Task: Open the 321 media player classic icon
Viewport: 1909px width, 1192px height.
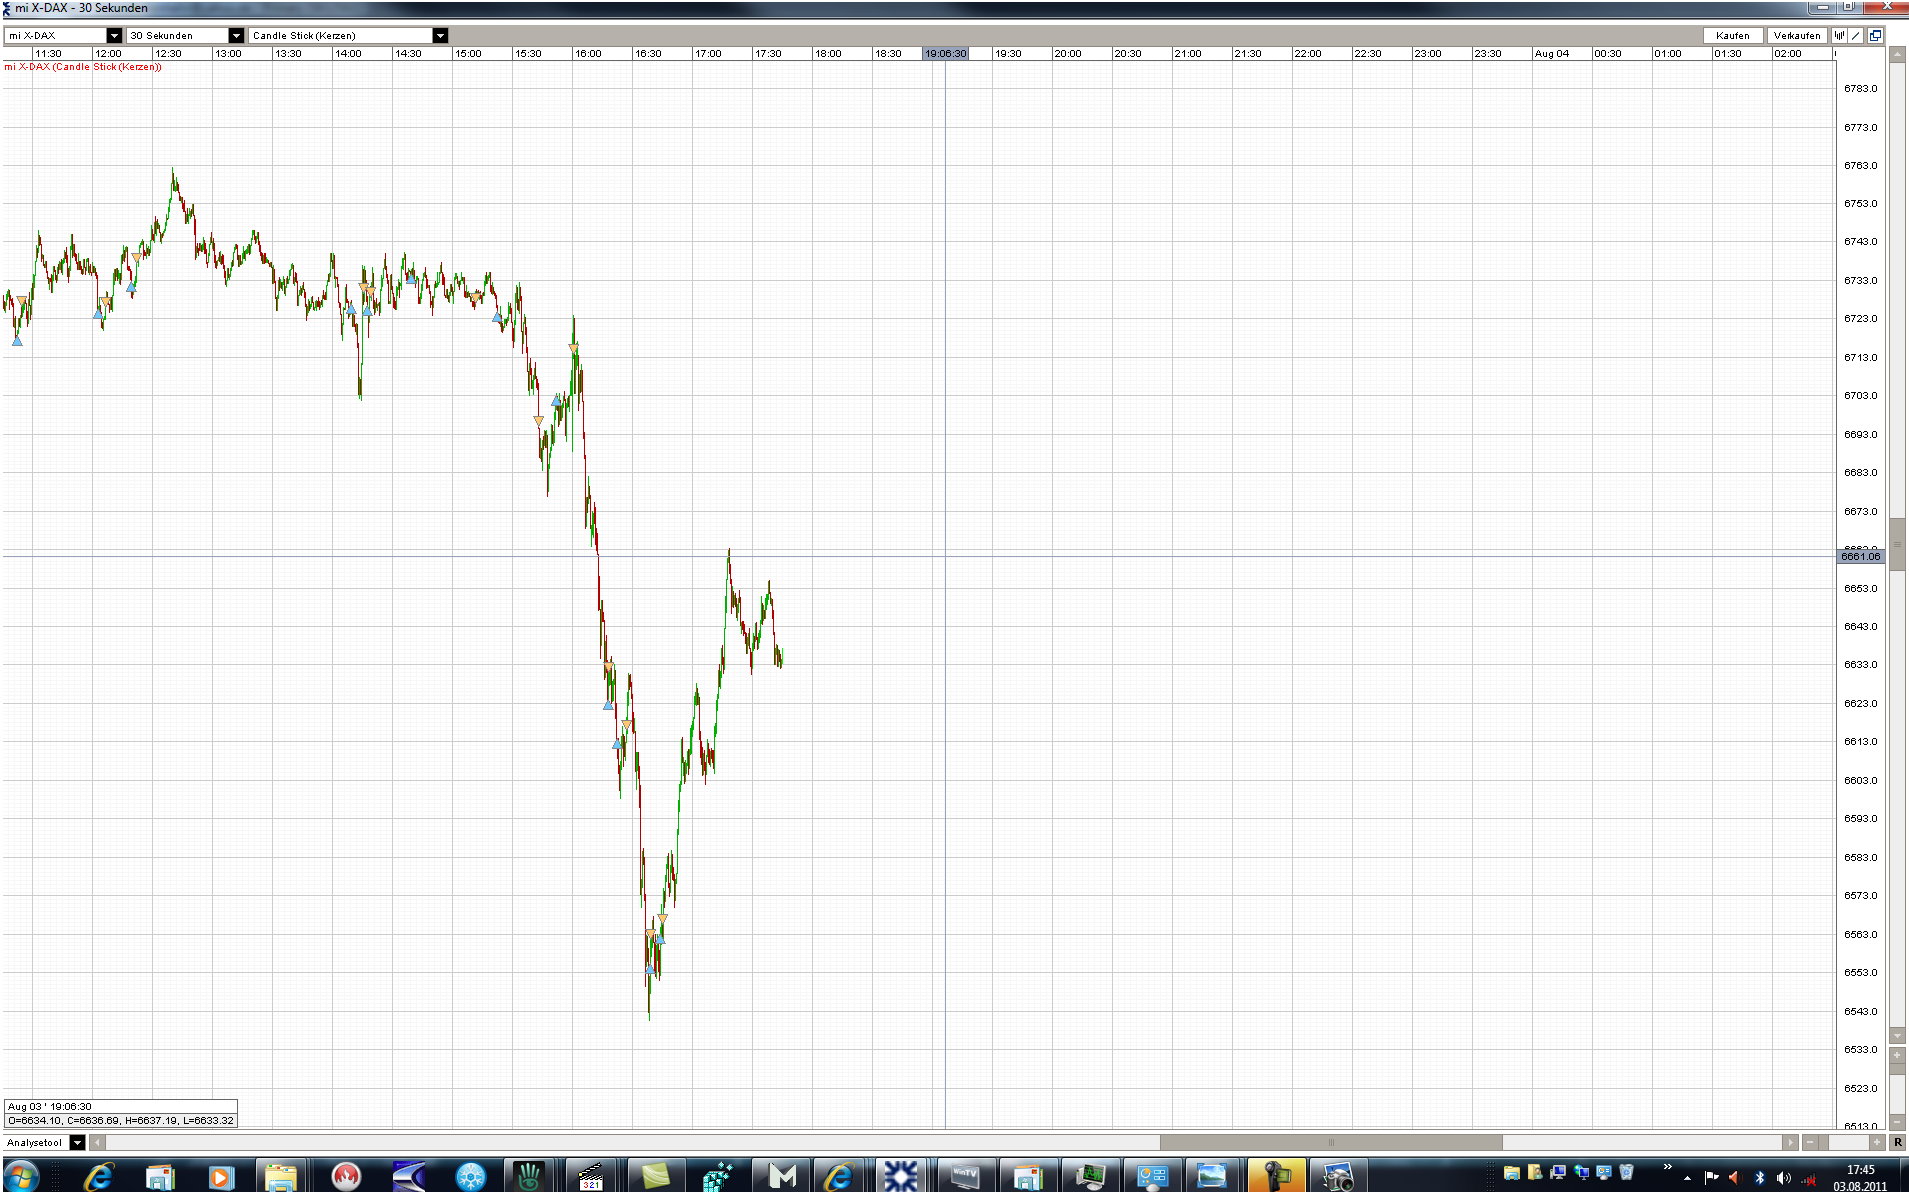Action: [x=591, y=1176]
